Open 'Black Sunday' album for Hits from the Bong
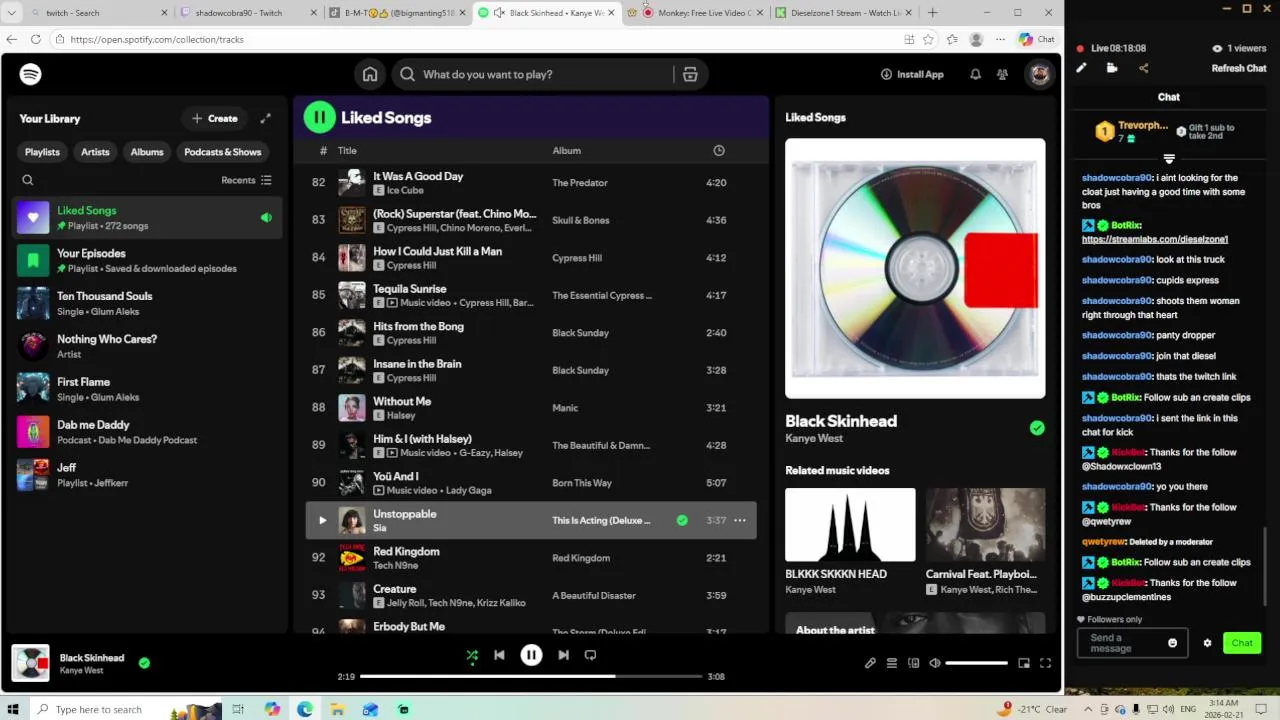Image resolution: width=1280 pixels, height=720 pixels. [580, 333]
